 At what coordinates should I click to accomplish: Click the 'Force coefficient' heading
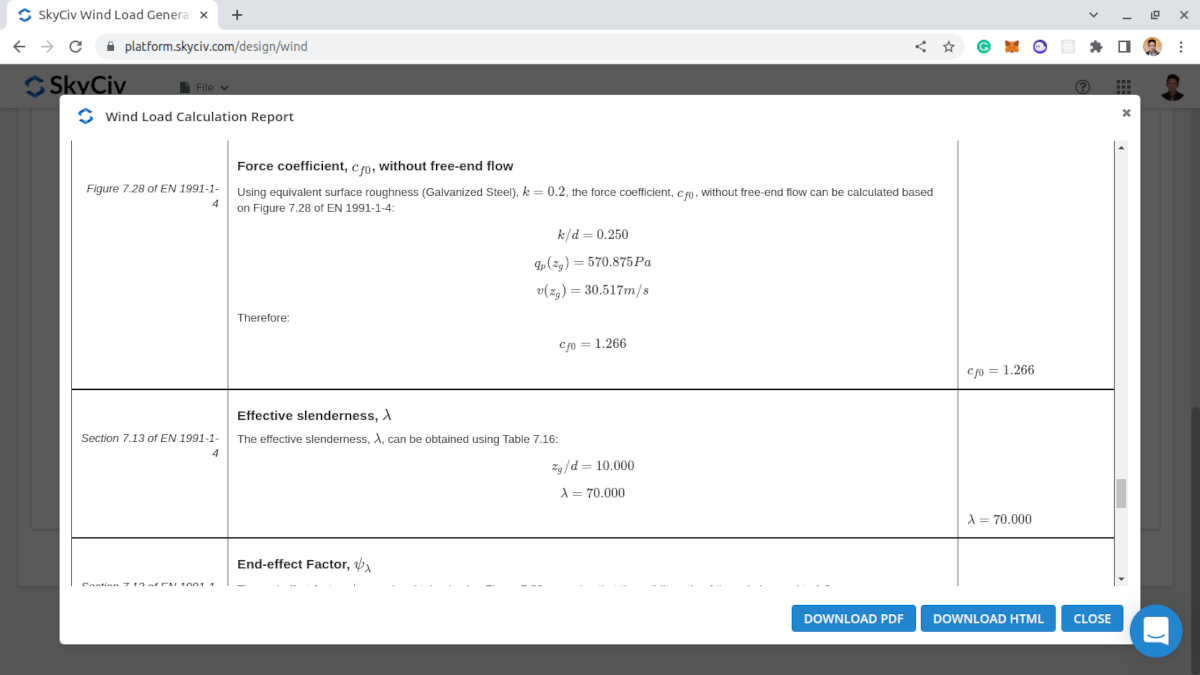(x=375, y=166)
